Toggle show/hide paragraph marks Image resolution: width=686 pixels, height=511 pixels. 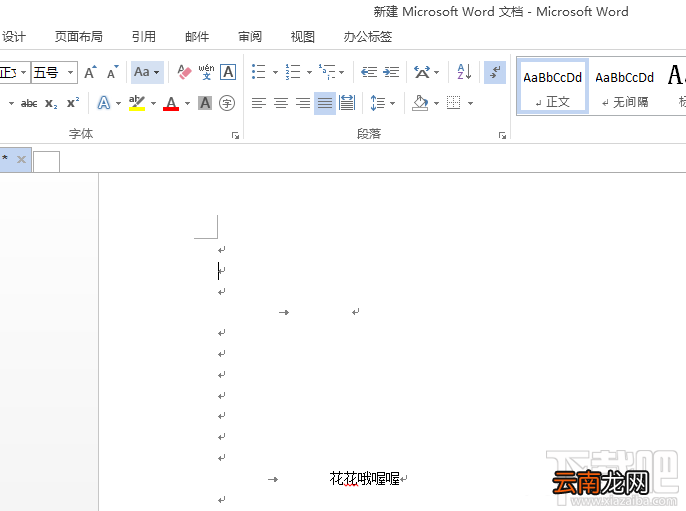(495, 72)
